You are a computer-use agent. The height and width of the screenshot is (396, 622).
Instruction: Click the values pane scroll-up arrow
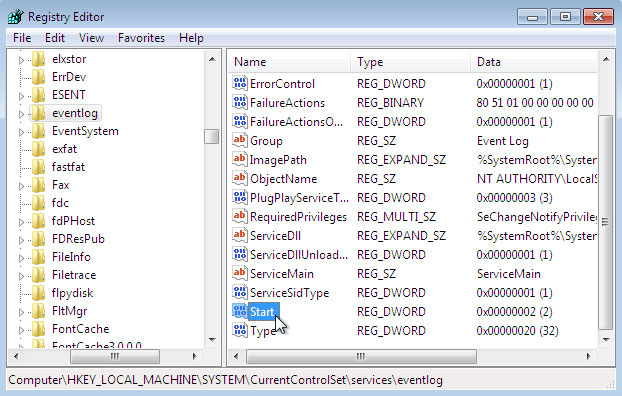pyautogui.click(x=606, y=60)
